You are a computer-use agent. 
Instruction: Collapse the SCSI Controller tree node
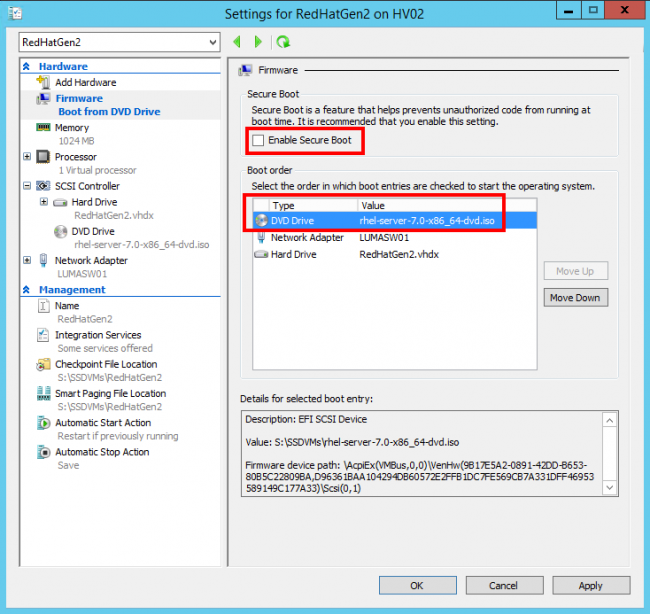pyautogui.click(x=27, y=186)
